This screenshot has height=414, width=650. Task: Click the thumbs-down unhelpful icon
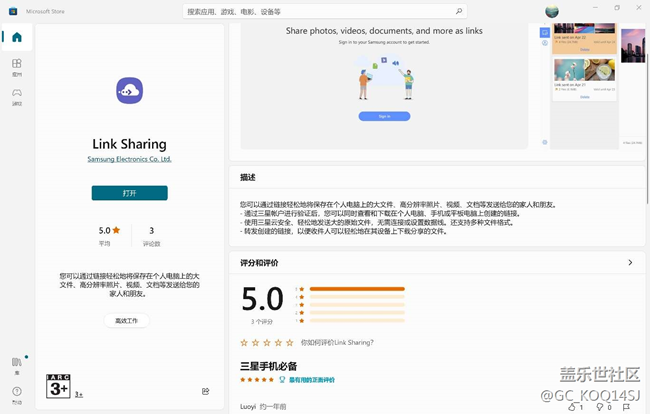click(x=599, y=407)
